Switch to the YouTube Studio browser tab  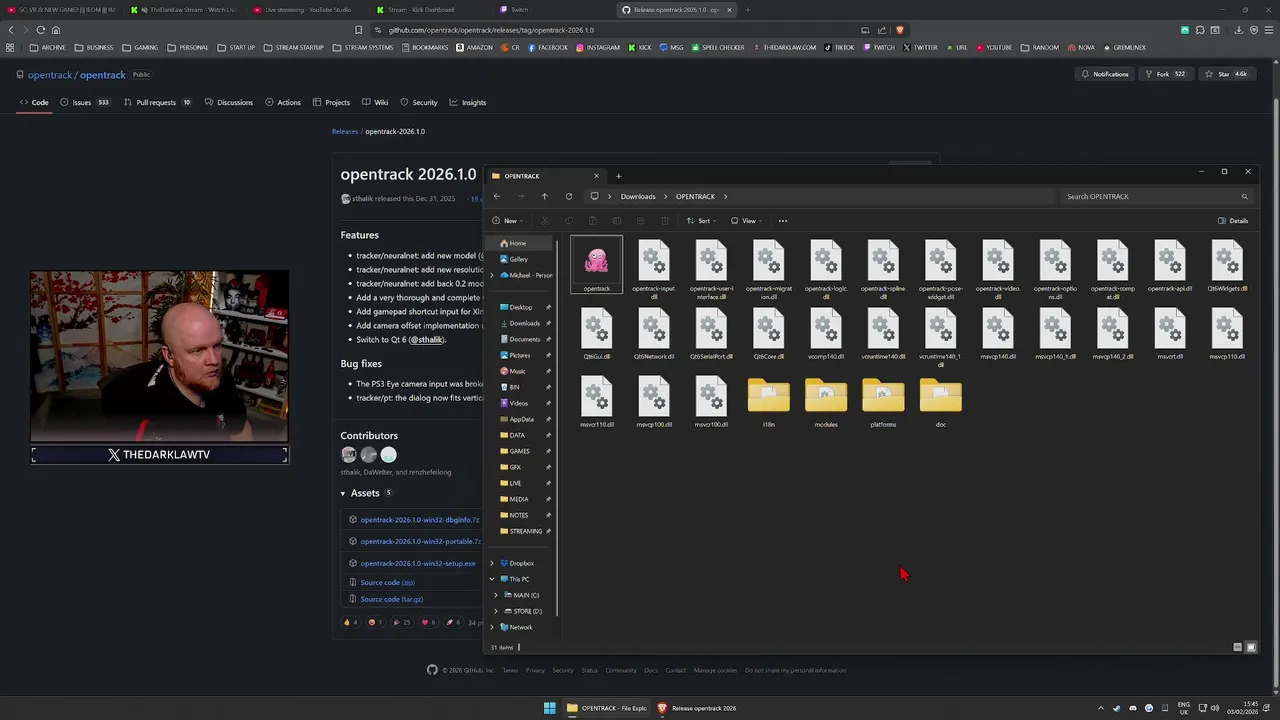pyautogui.click(x=308, y=9)
